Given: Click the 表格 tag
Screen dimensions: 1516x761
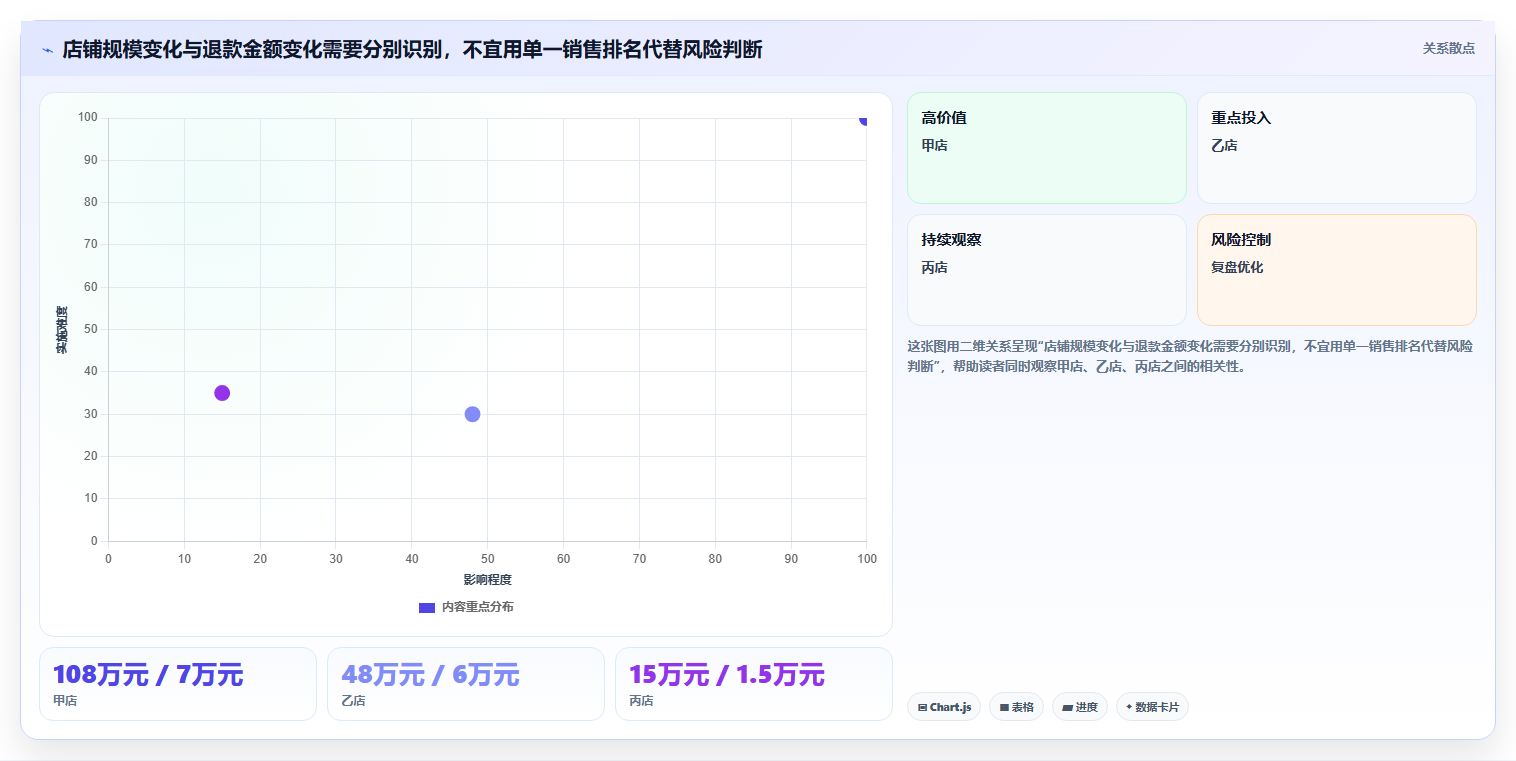Looking at the screenshot, I should tap(1016, 707).
